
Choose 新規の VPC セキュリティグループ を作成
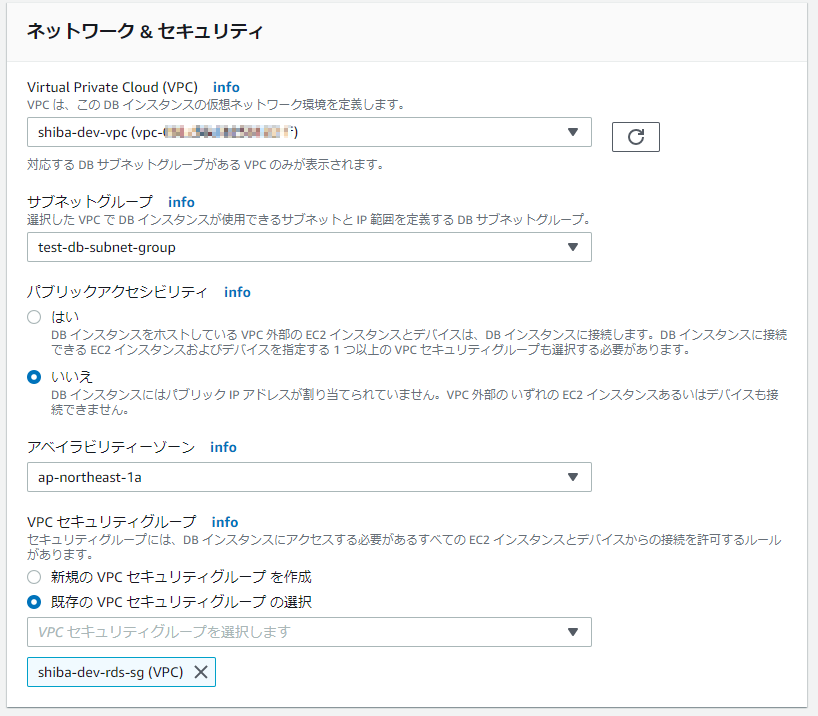tap(34, 577)
